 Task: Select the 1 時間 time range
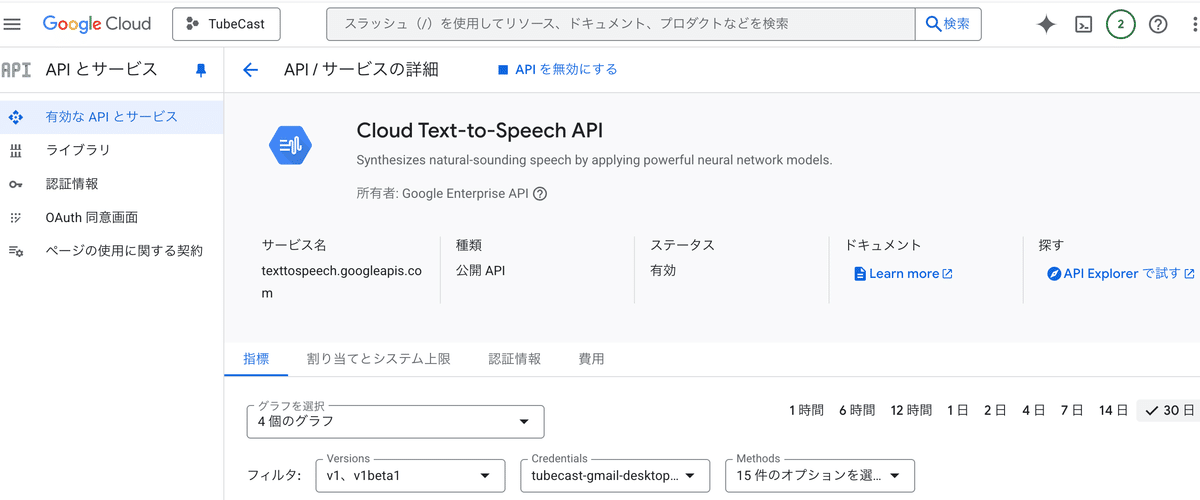point(806,410)
